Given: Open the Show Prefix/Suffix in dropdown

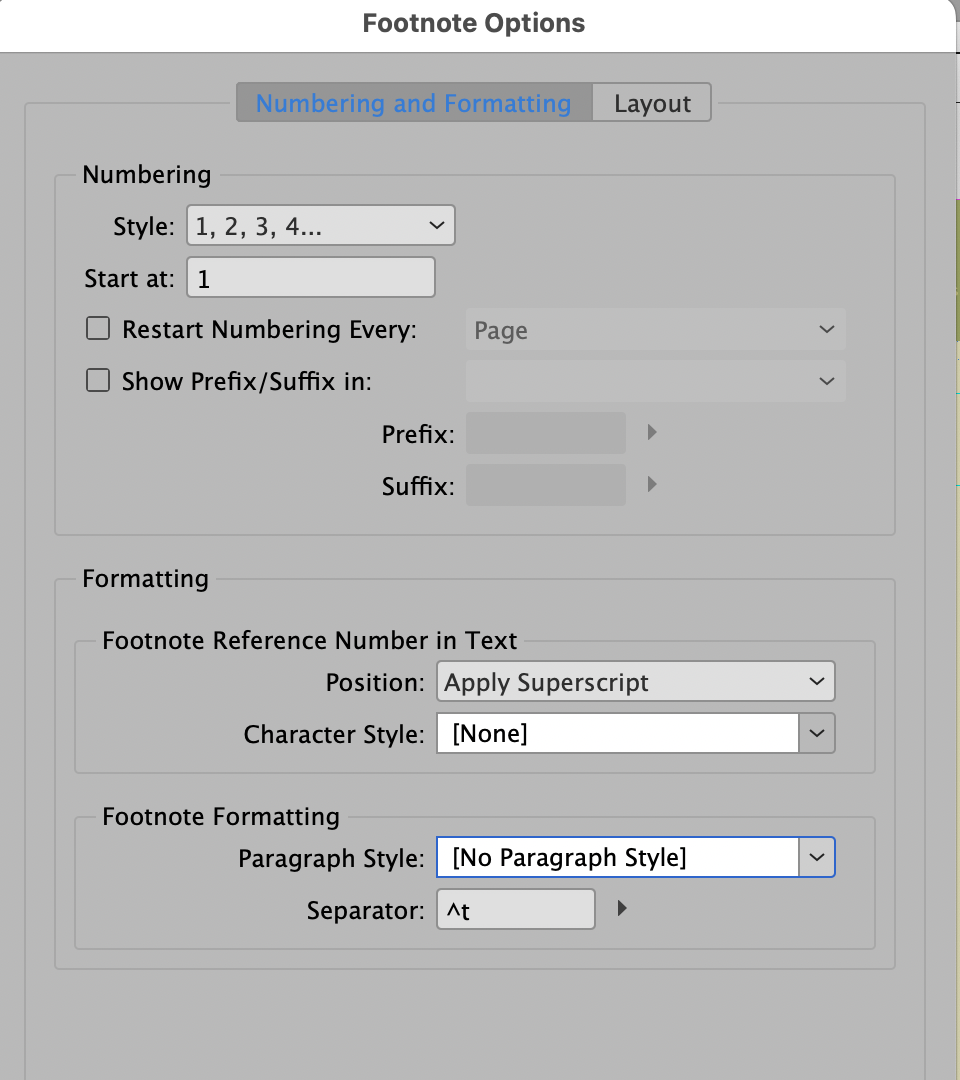Looking at the screenshot, I should 655,381.
